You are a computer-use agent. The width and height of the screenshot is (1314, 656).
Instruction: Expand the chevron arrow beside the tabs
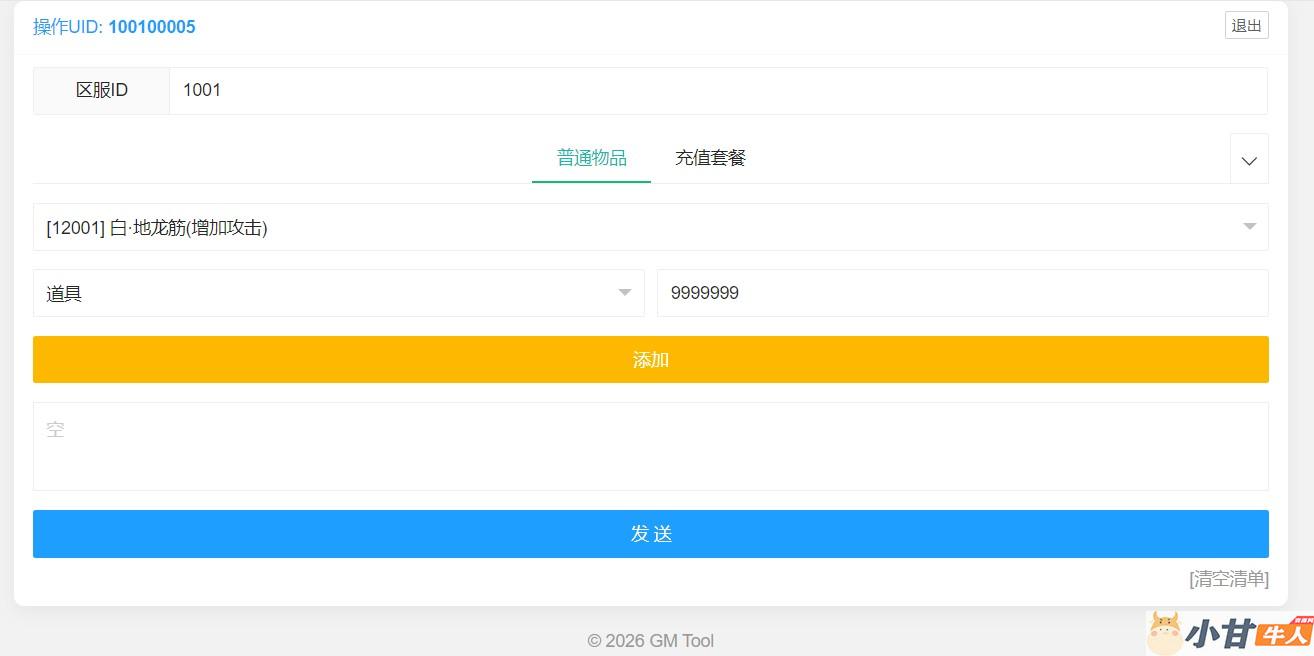(x=1249, y=160)
